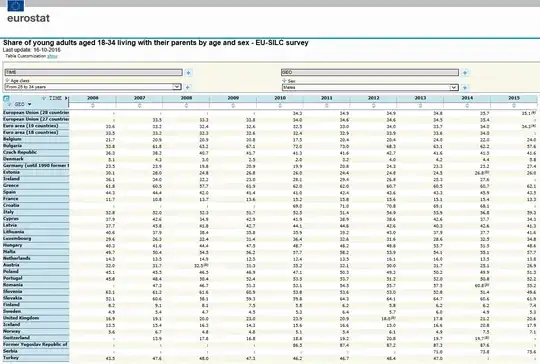The image size is (540, 364).
Task: Select the 2010 column header
Action: 280,98
